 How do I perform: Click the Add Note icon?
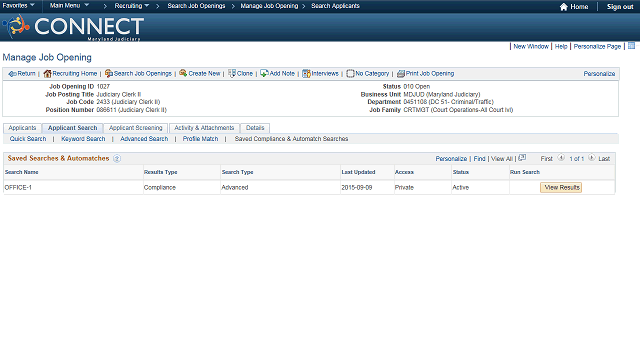(264, 73)
